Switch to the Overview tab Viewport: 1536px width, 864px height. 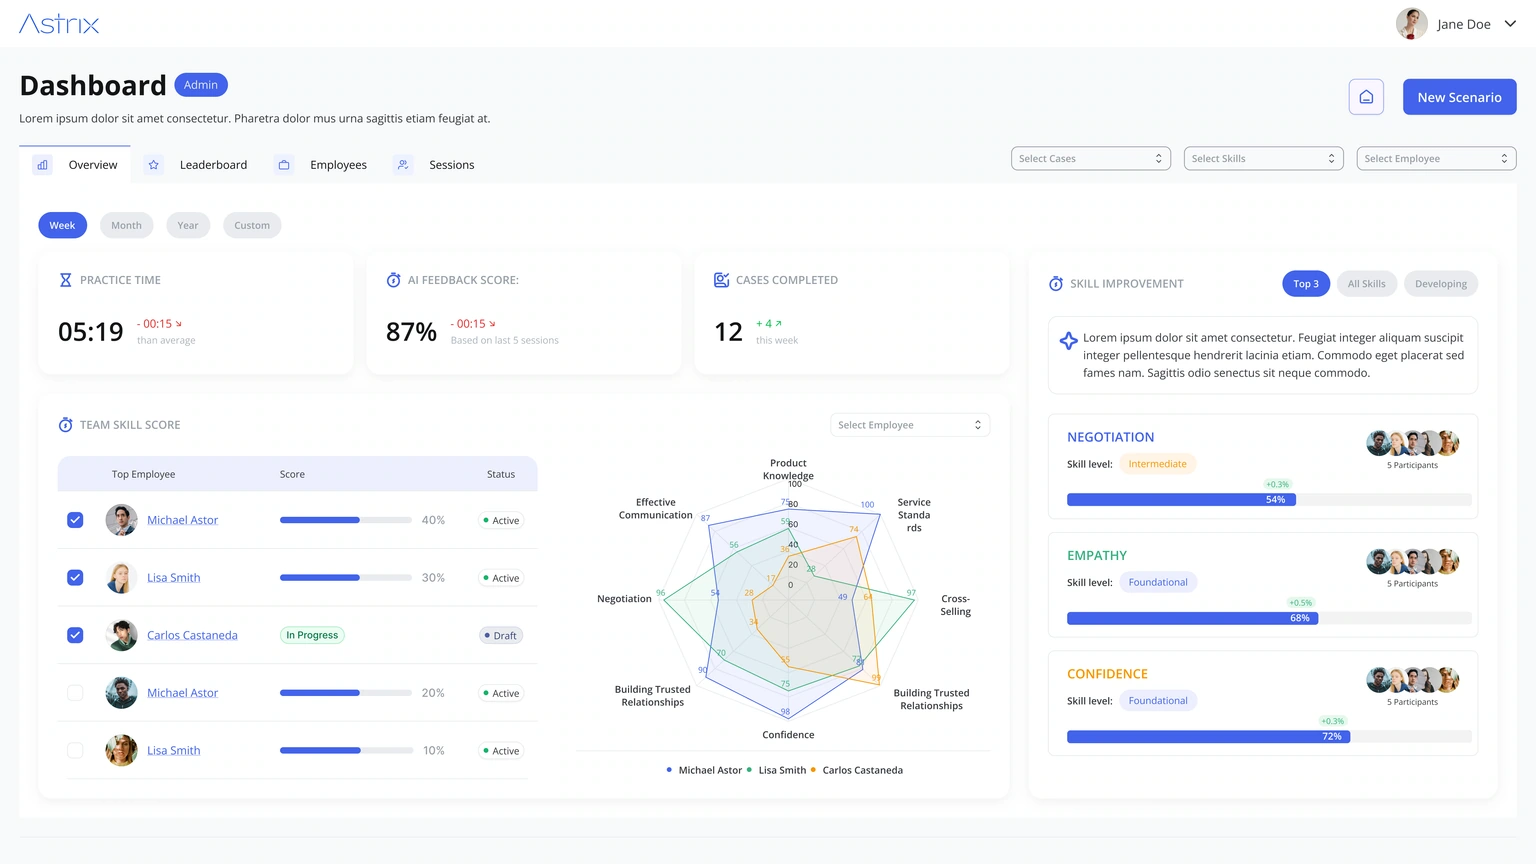[x=75, y=165]
